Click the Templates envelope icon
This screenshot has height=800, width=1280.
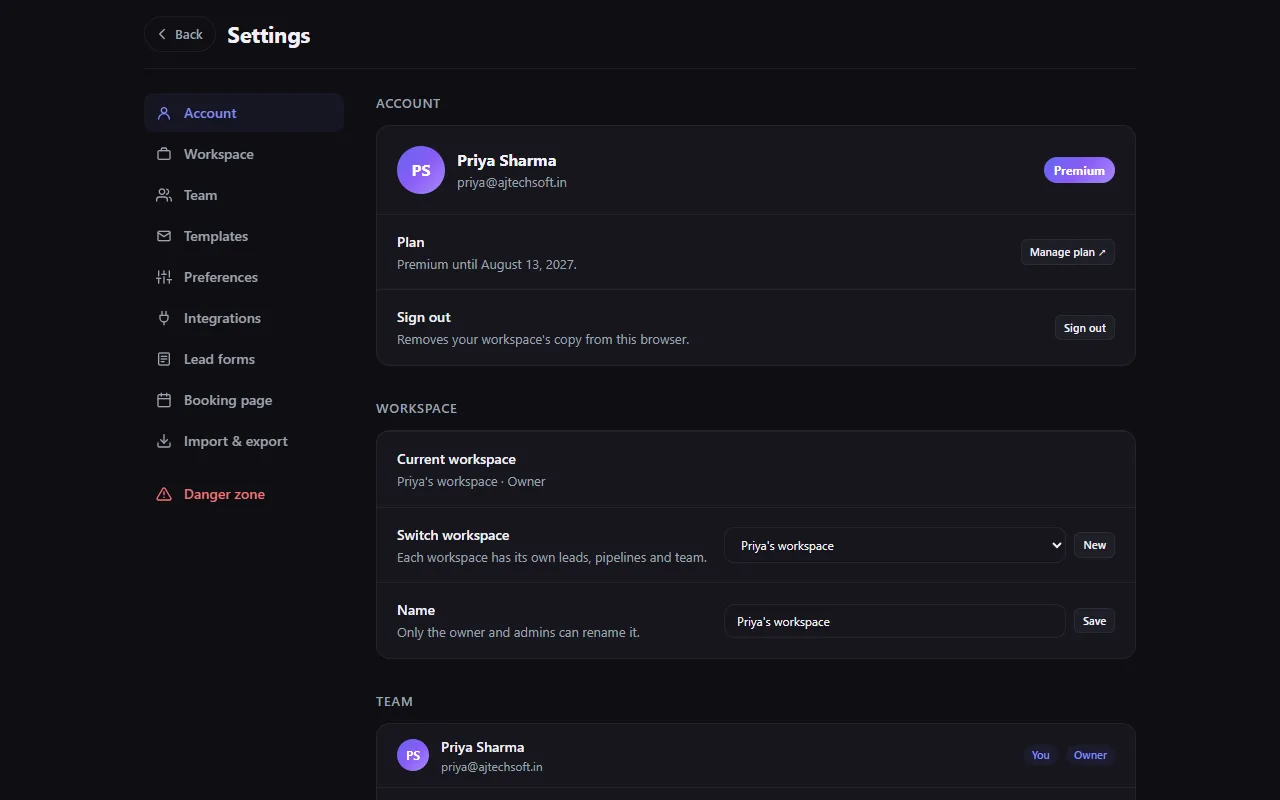click(x=164, y=236)
